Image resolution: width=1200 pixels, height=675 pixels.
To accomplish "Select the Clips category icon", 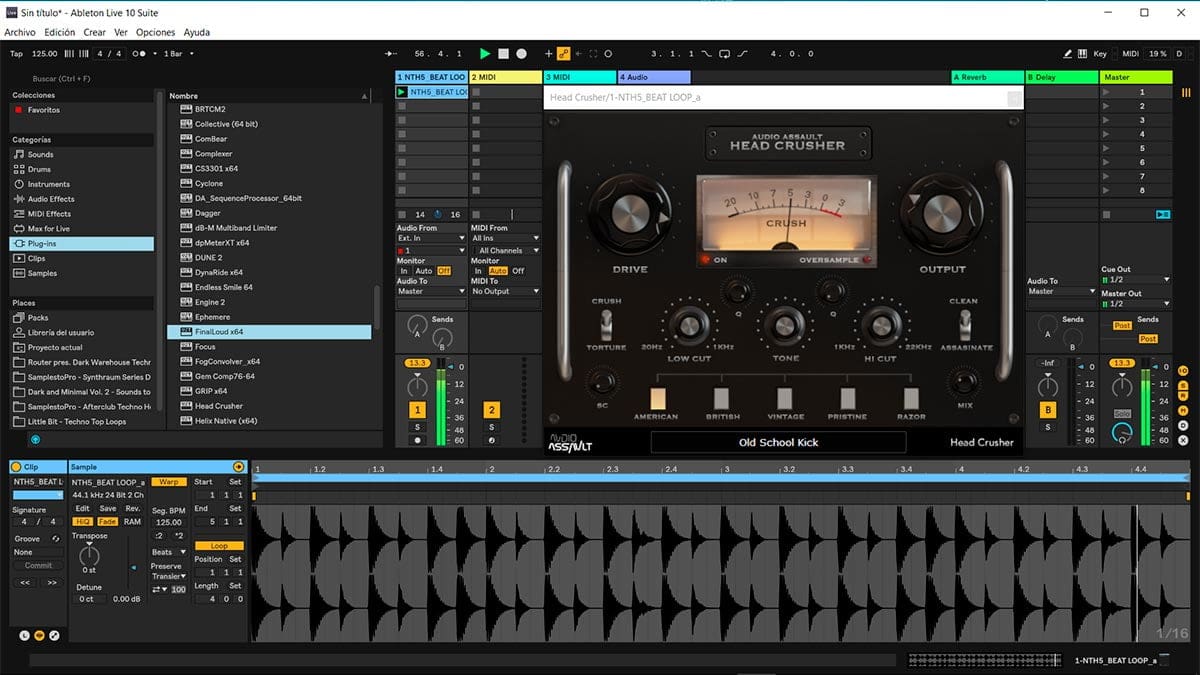I will pyautogui.click(x=19, y=258).
